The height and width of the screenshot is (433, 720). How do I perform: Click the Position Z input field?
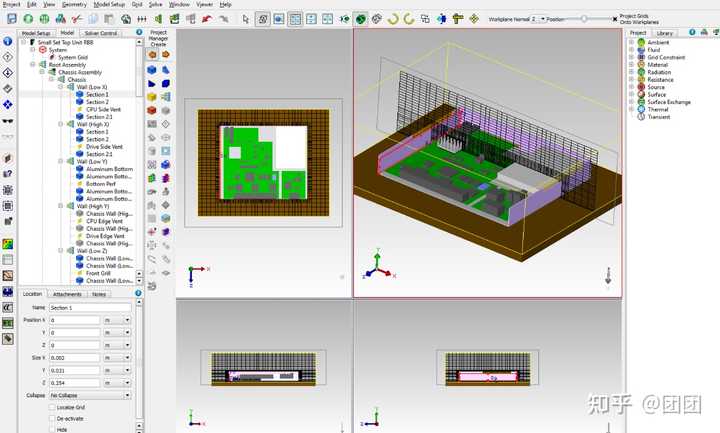[74, 345]
